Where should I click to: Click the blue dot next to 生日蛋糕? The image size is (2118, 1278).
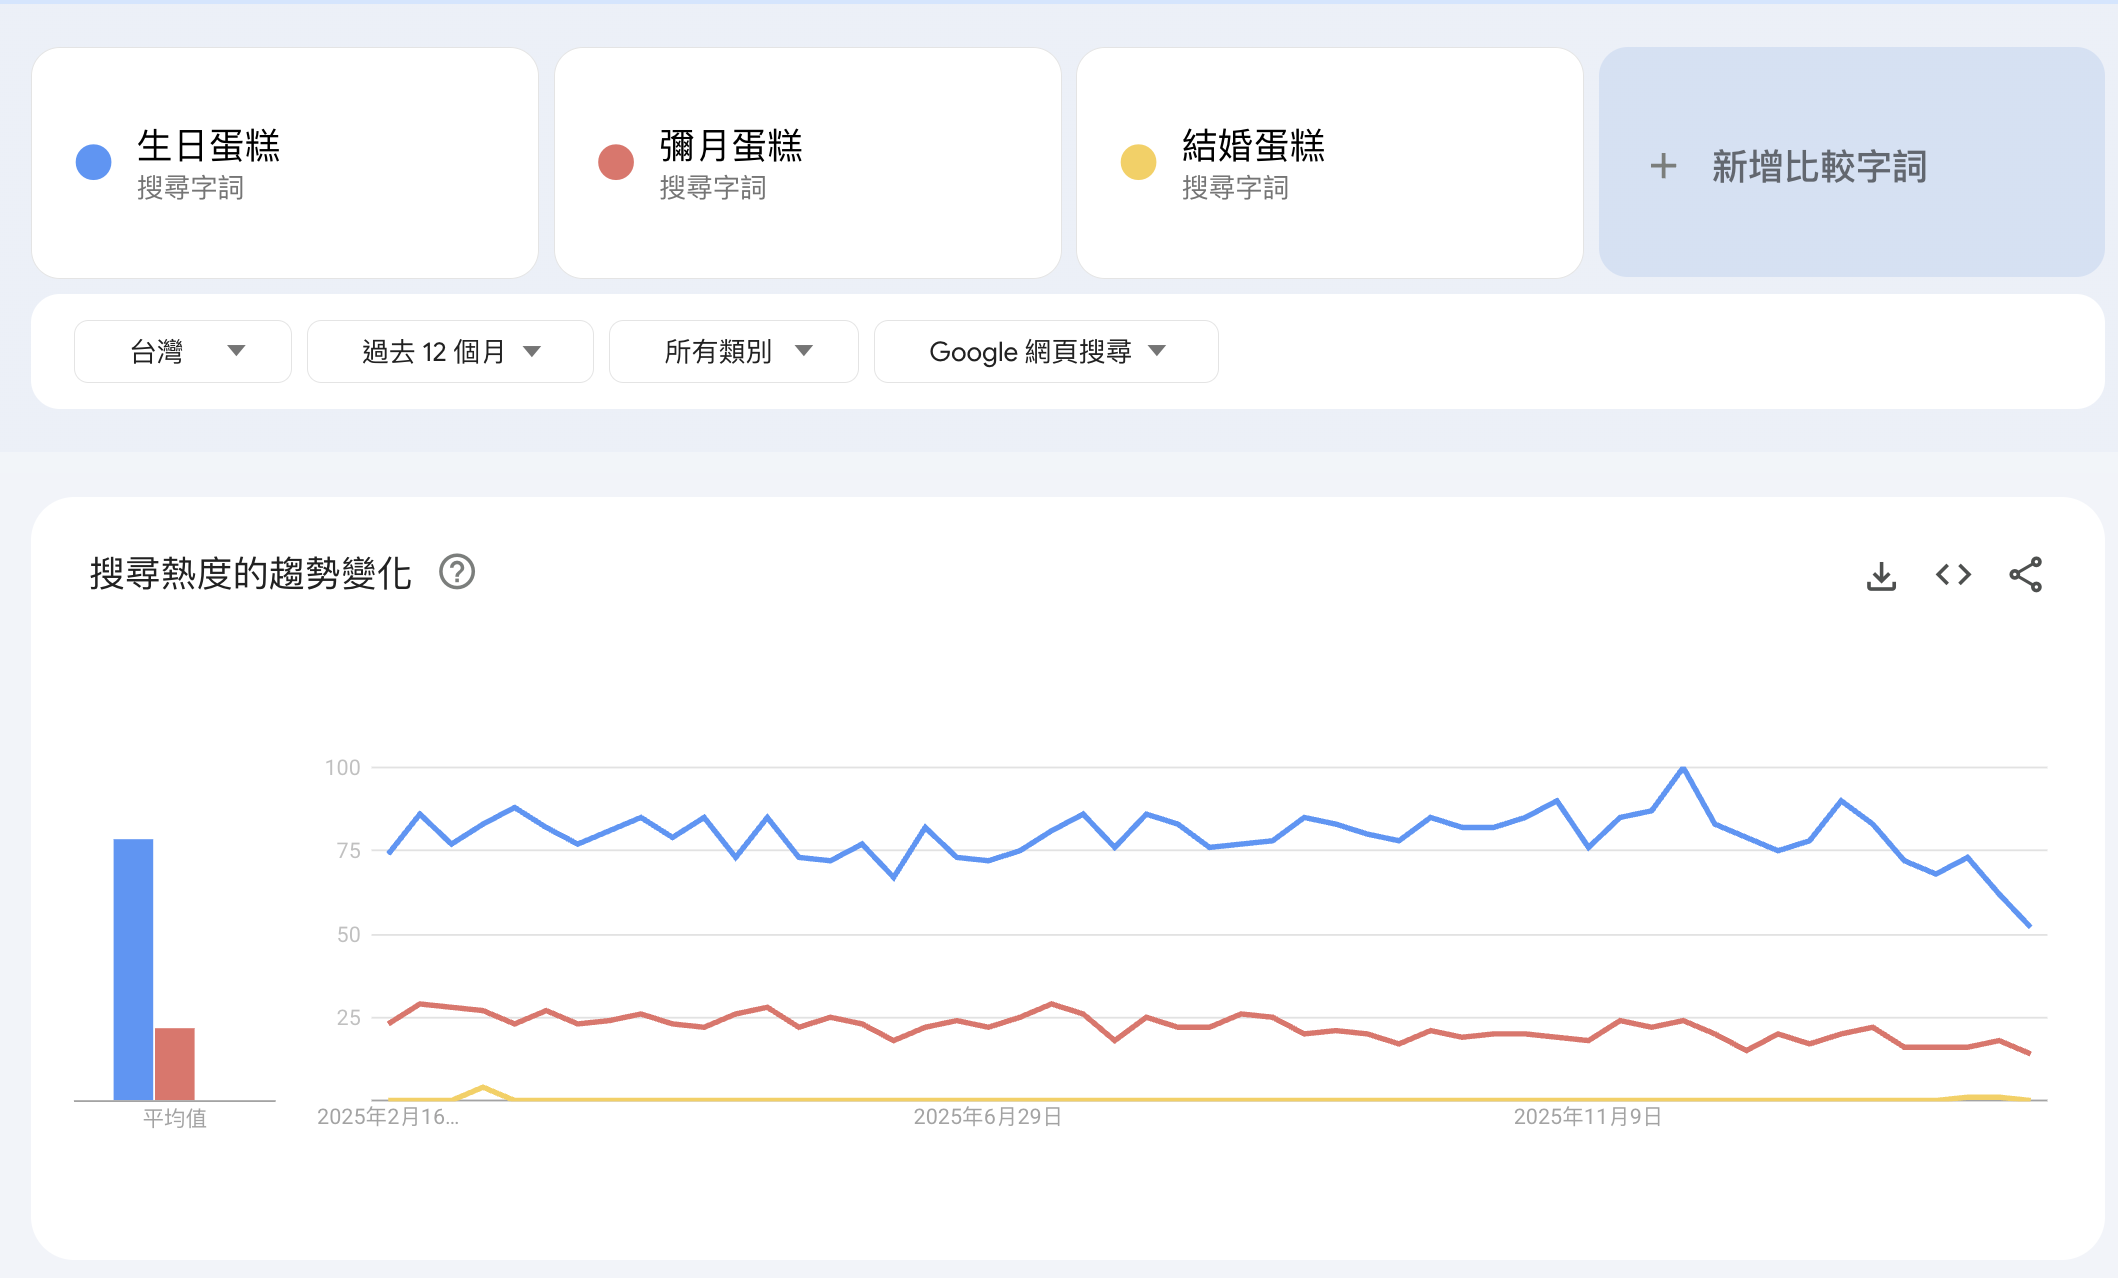click(94, 162)
